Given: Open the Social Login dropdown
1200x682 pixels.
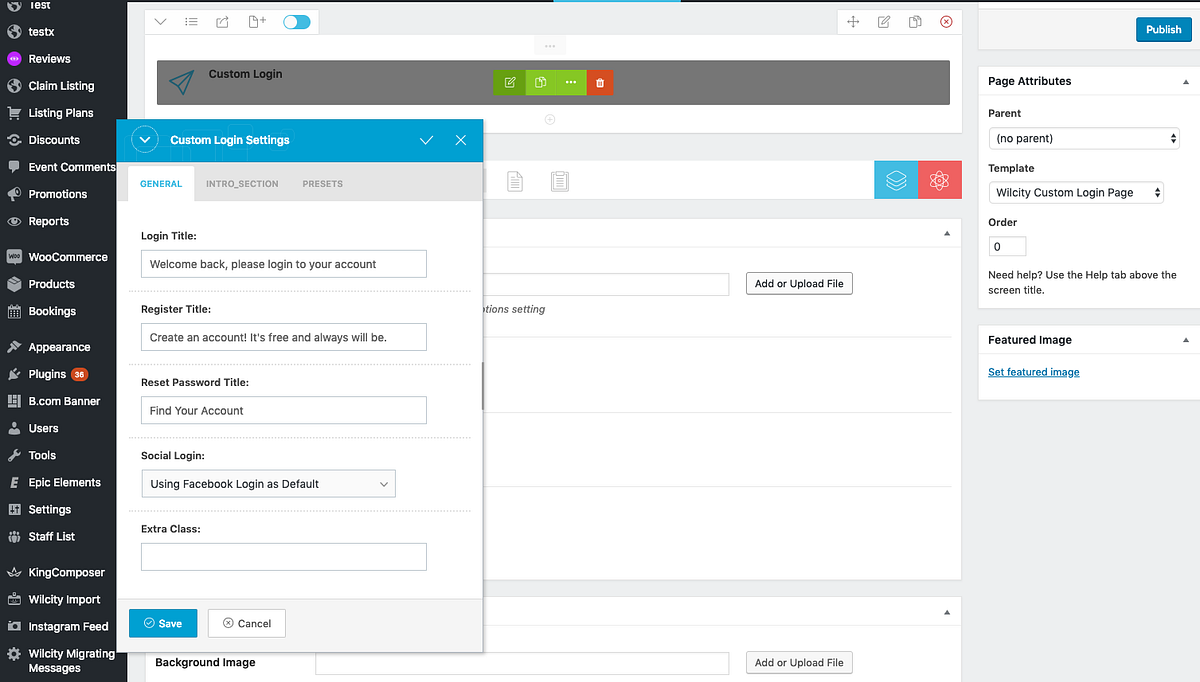Looking at the screenshot, I should click(x=268, y=483).
